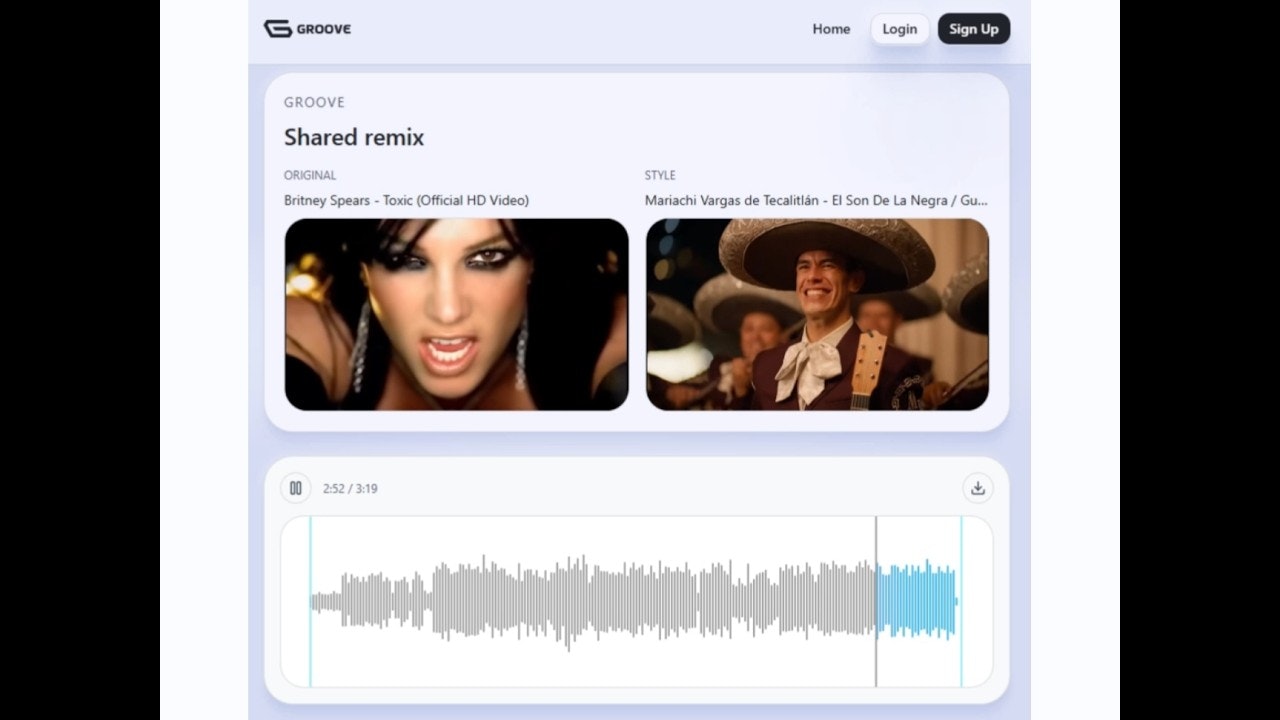Image resolution: width=1280 pixels, height=720 pixels.
Task: Click the waveform end boundary marker
Action: click(x=961, y=601)
